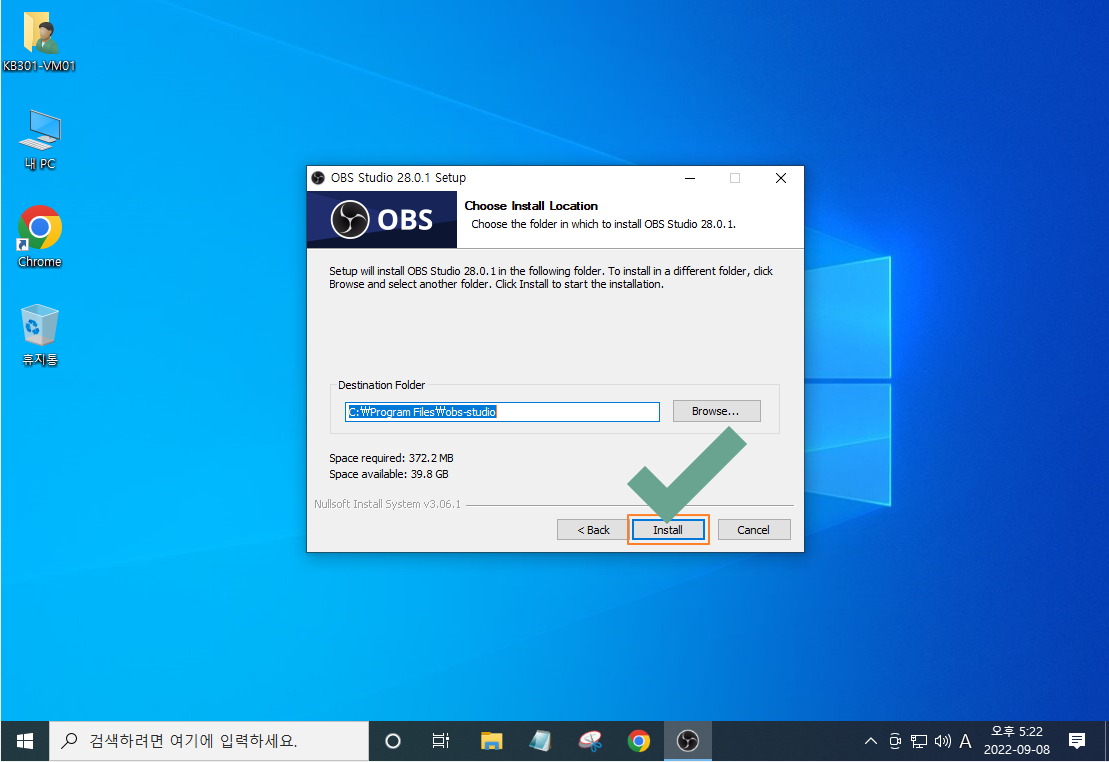Click the 'Space required: 372.2 MB' text
Viewport: 1109px width, 762px height.
(x=391, y=458)
